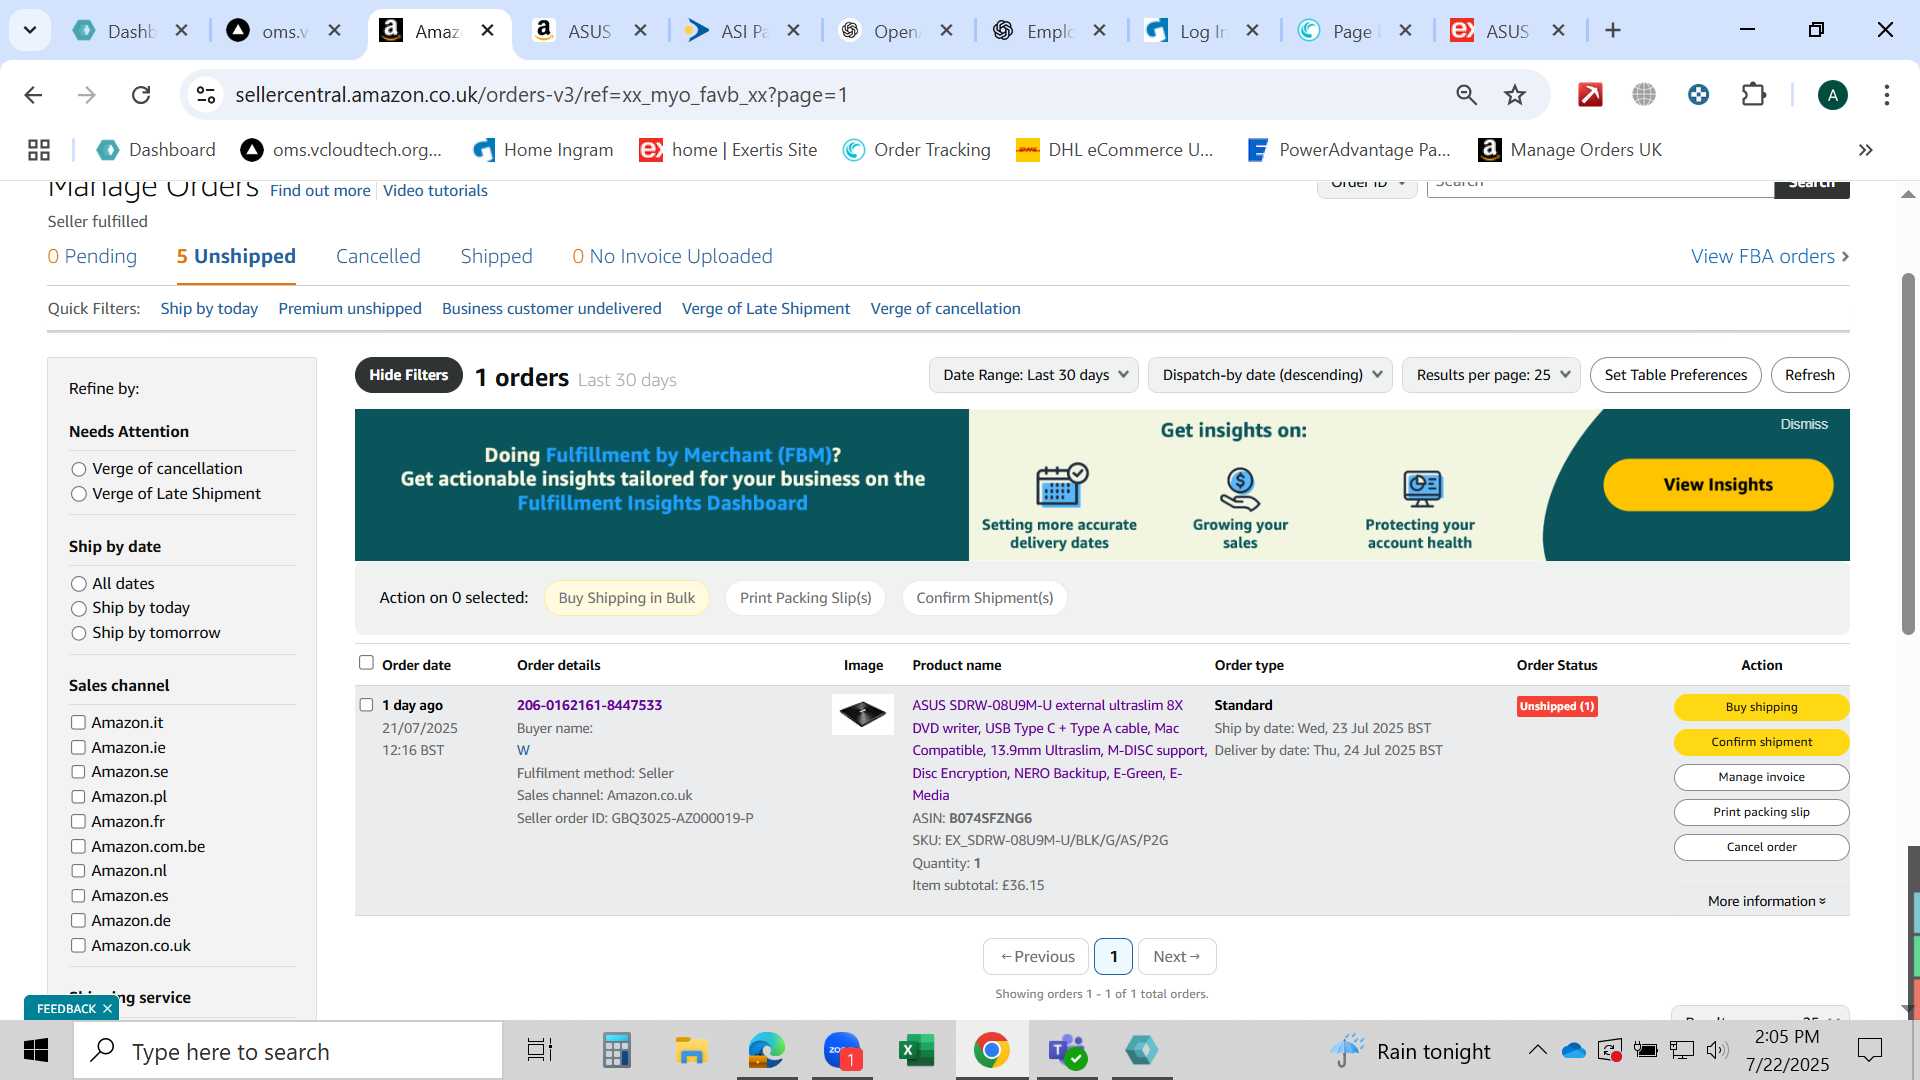Close the active Amazon tab

coord(488,30)
